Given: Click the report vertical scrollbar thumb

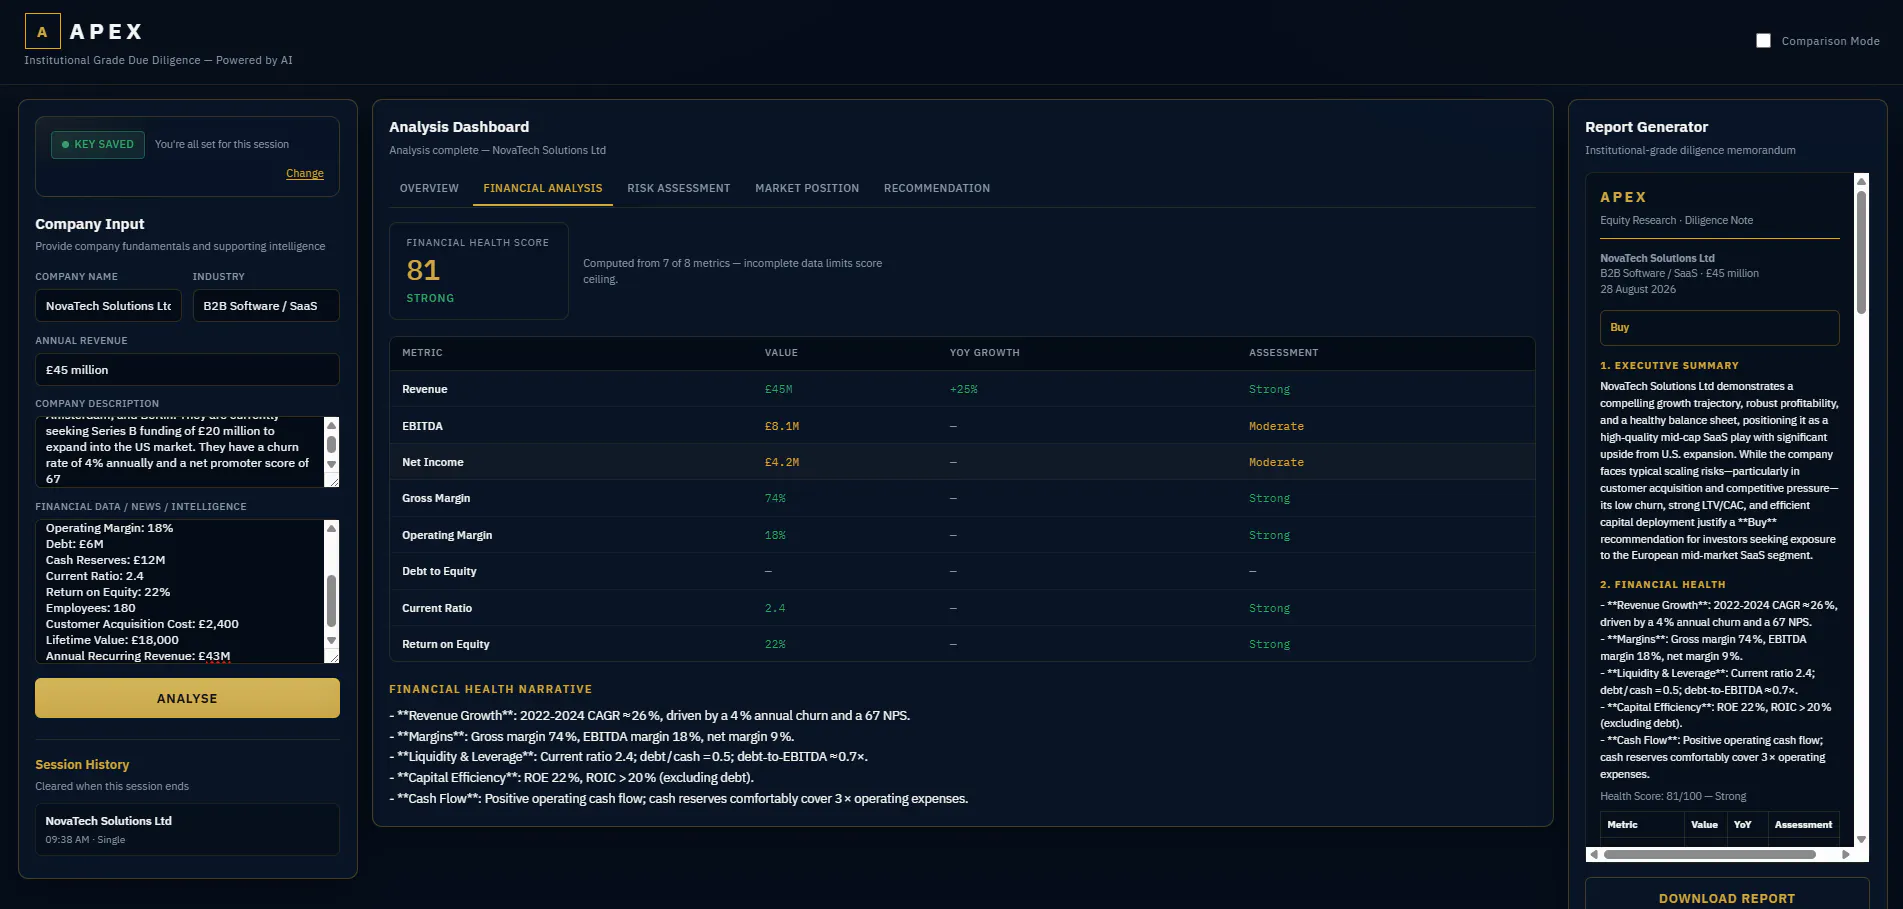Looking at the screenshot, I should (1861, 252).
